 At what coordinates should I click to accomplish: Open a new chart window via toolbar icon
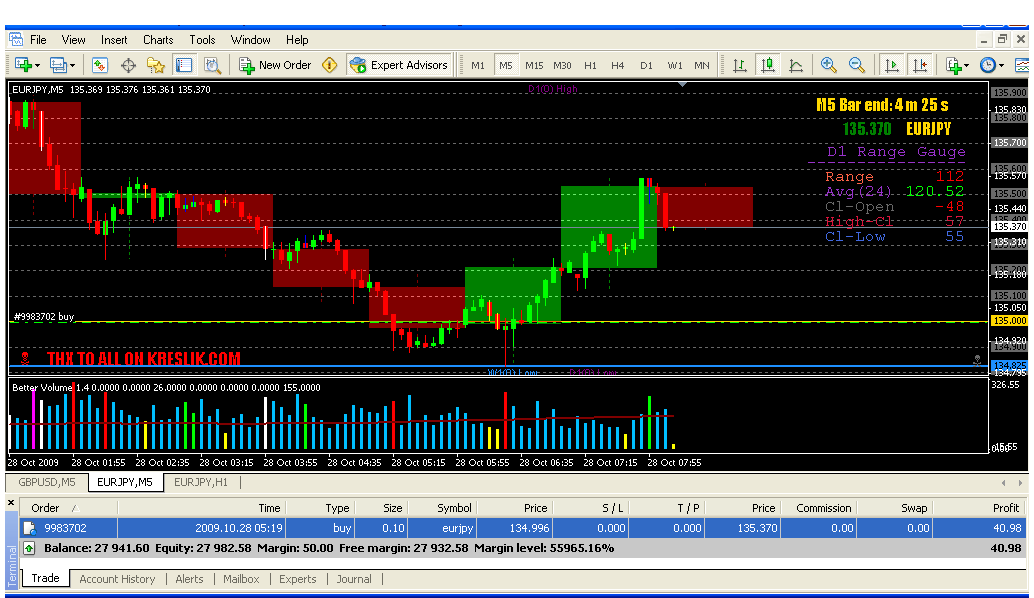[x=23, y=65]
